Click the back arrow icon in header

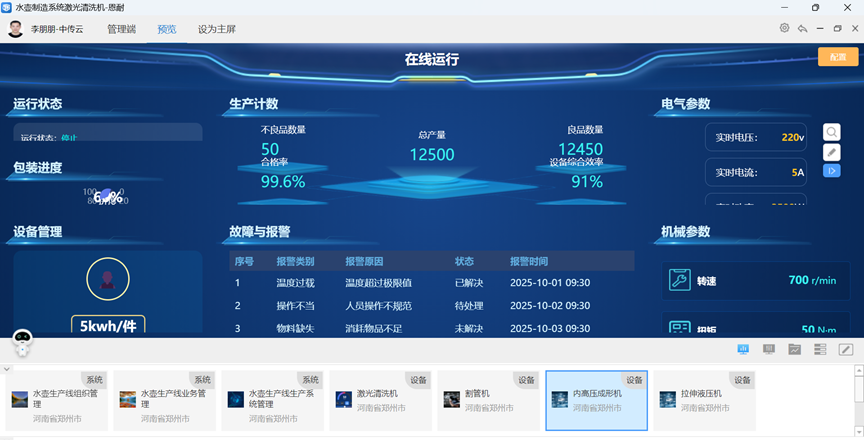[802, 28]
